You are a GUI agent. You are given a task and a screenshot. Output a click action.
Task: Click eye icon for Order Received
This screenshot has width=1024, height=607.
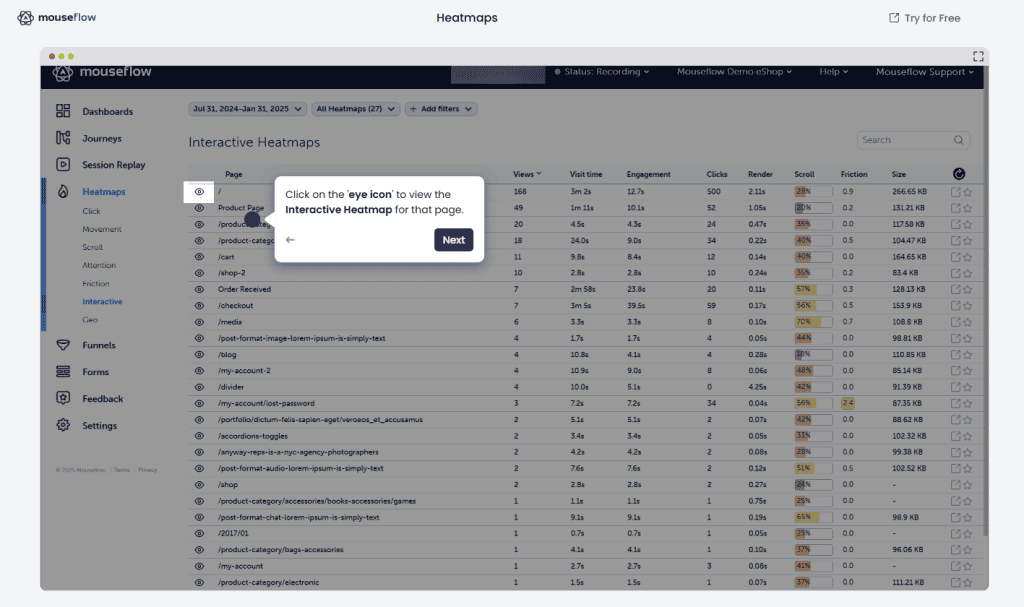point(199,289)
